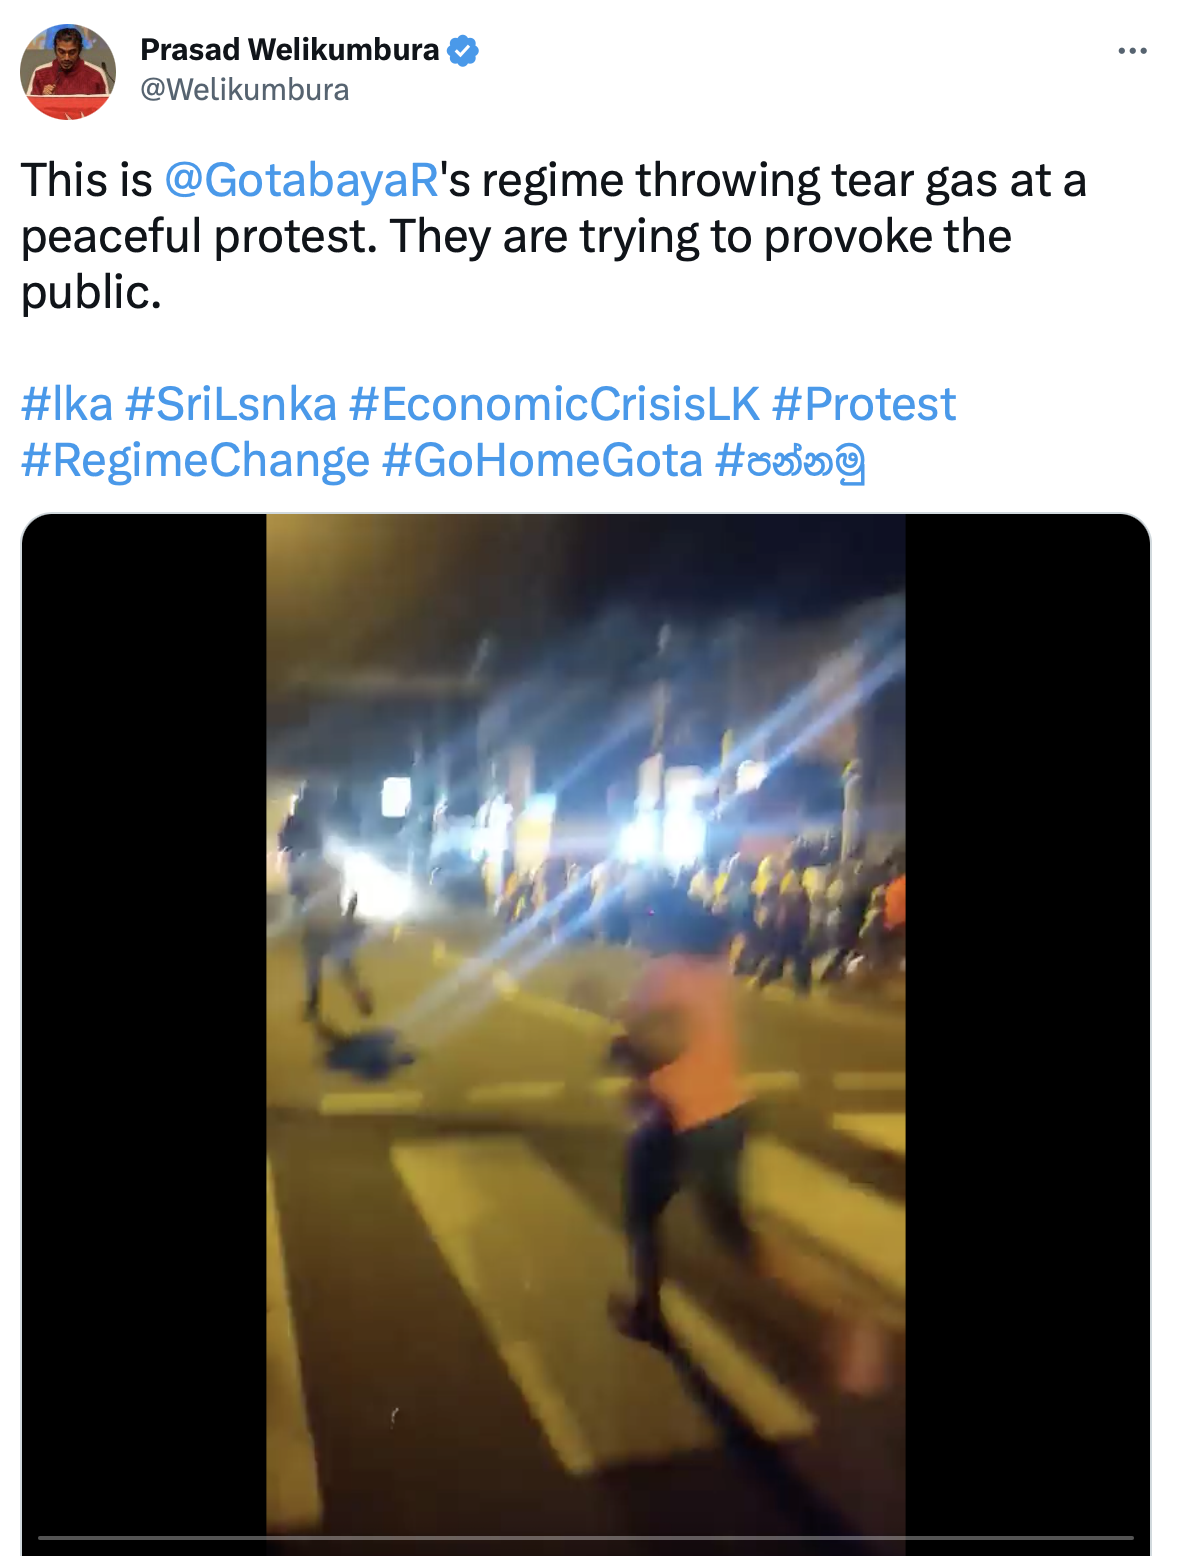
Task: Open the #RegimeChange hashtag
Action: [195, 461]
